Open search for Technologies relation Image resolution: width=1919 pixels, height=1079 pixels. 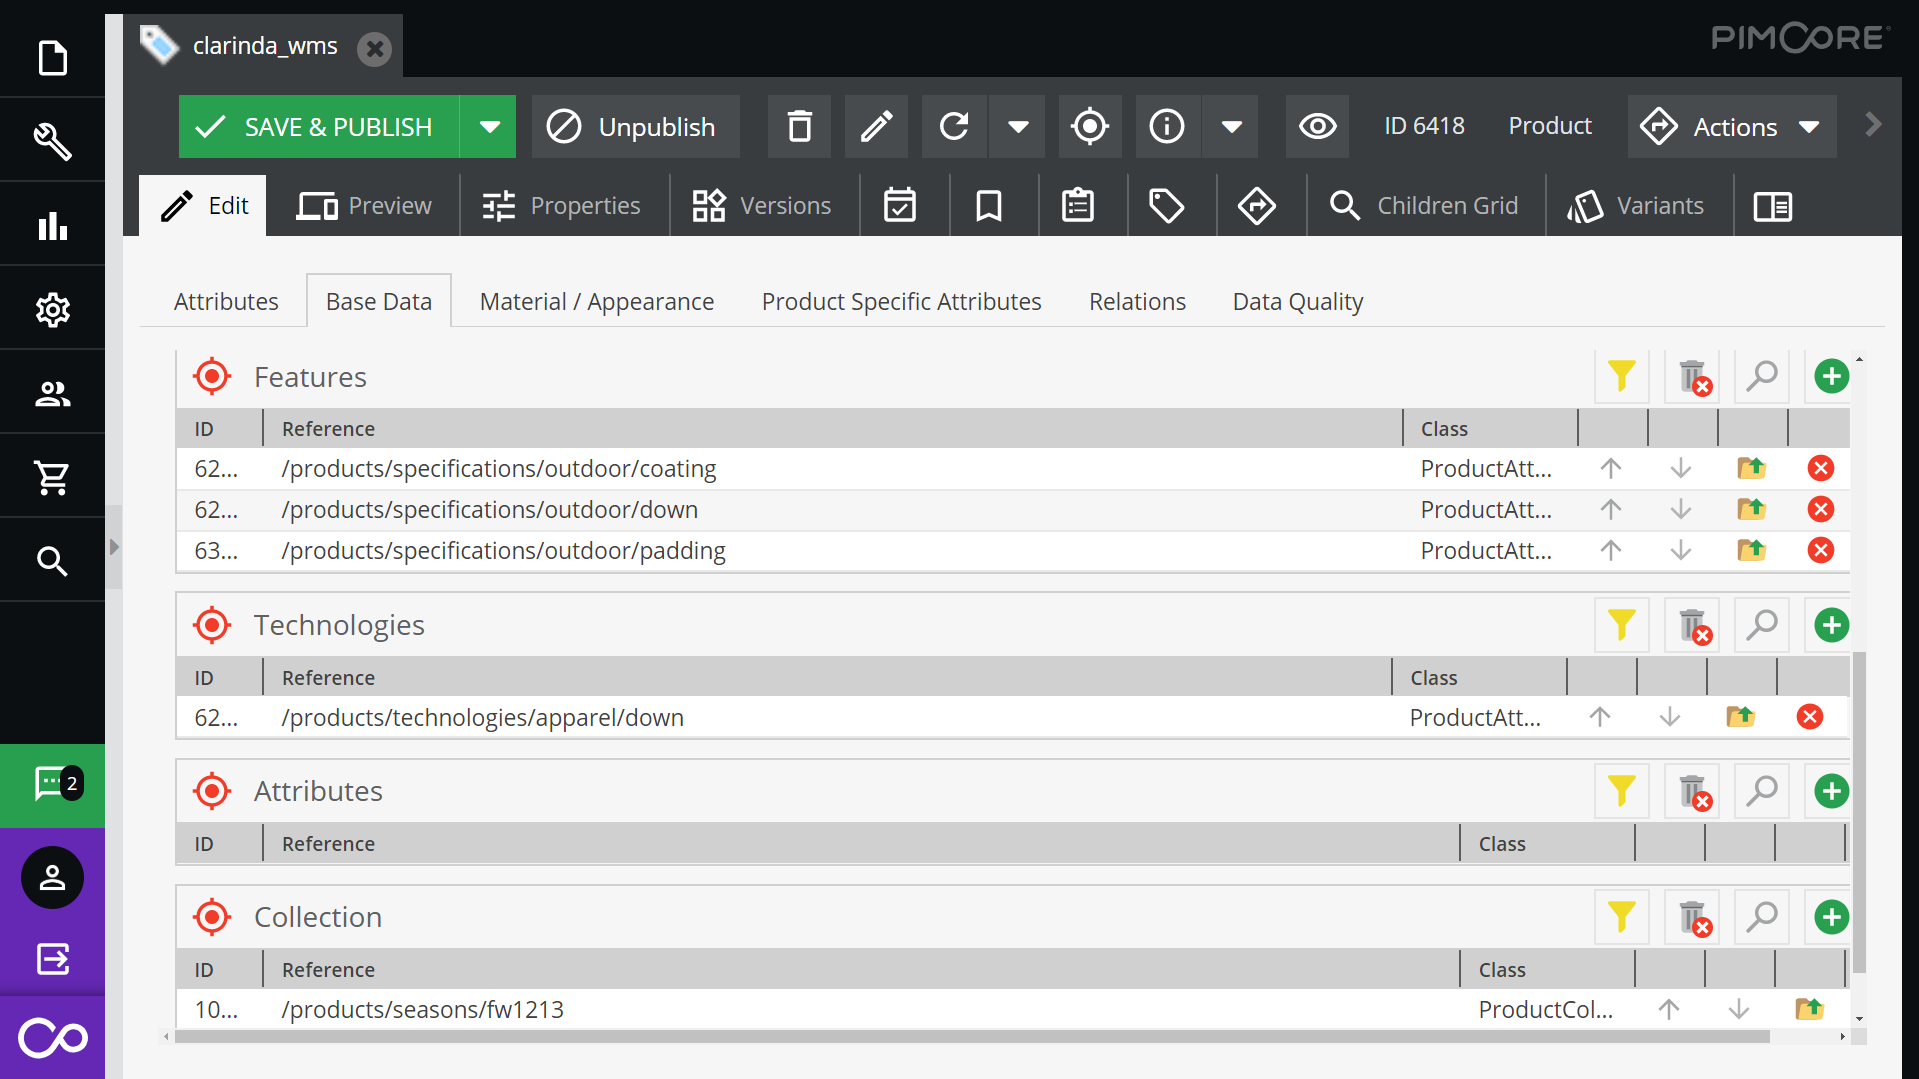tap(1761, 626)
